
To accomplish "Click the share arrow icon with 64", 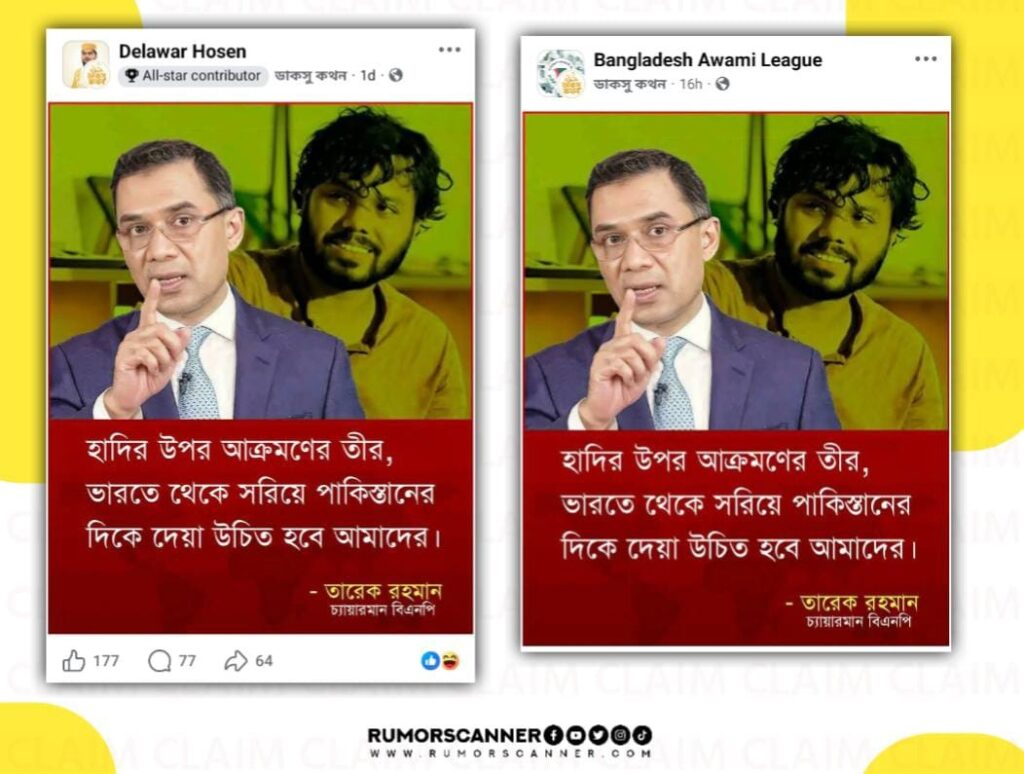I will [x=236, y=661].
